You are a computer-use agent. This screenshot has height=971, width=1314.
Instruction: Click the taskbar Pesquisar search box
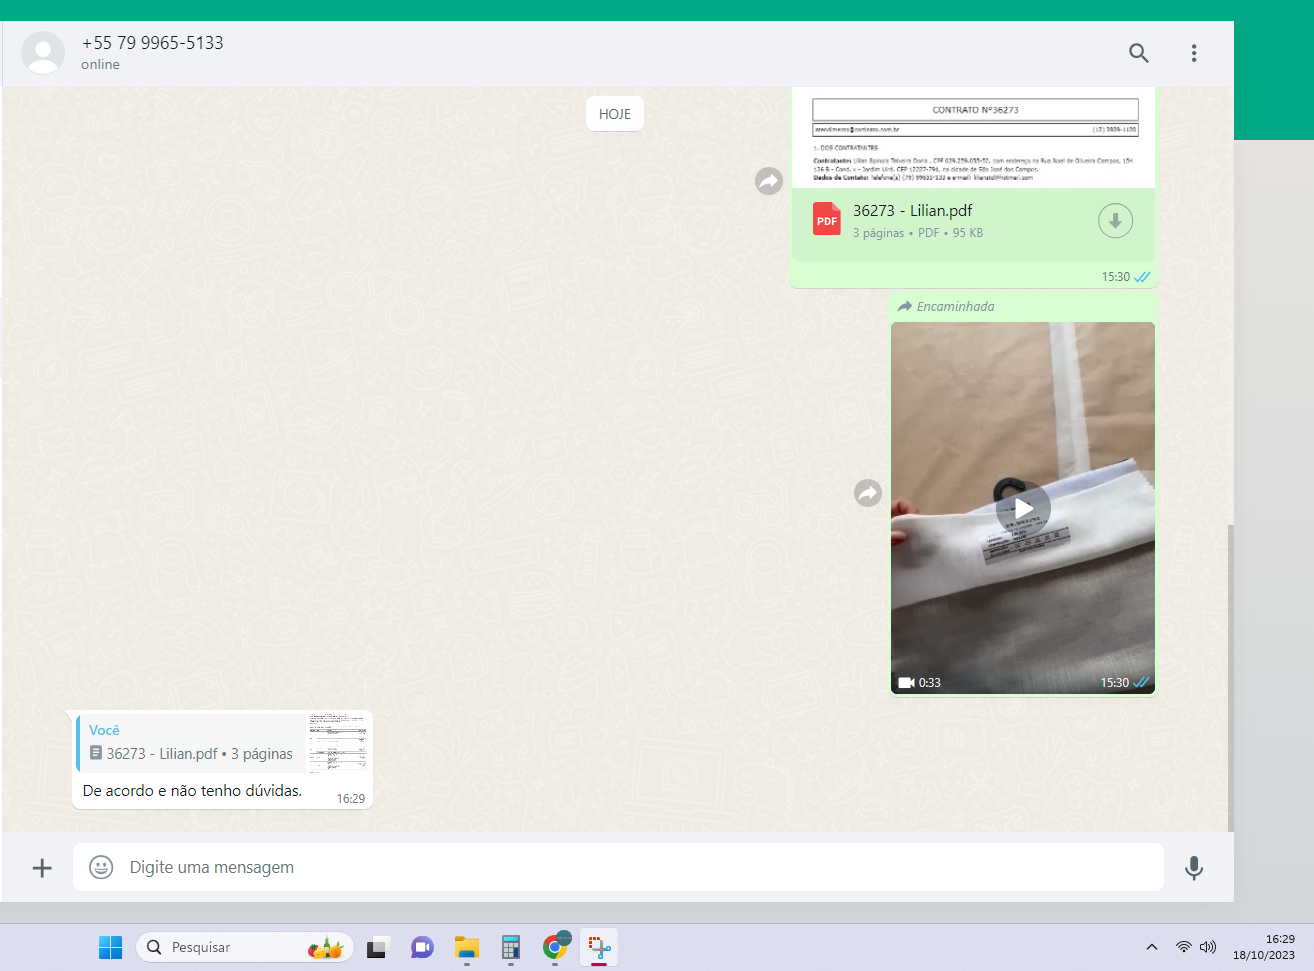point(245,947)
